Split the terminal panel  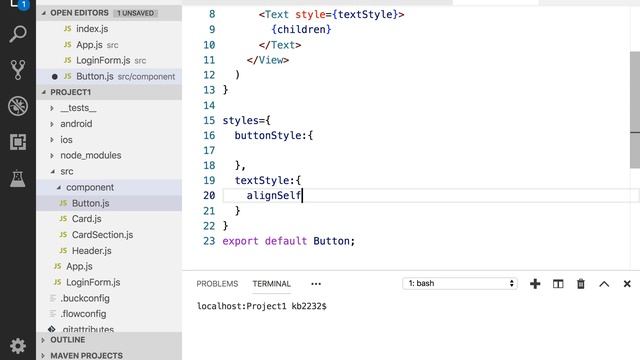point(558,284)
